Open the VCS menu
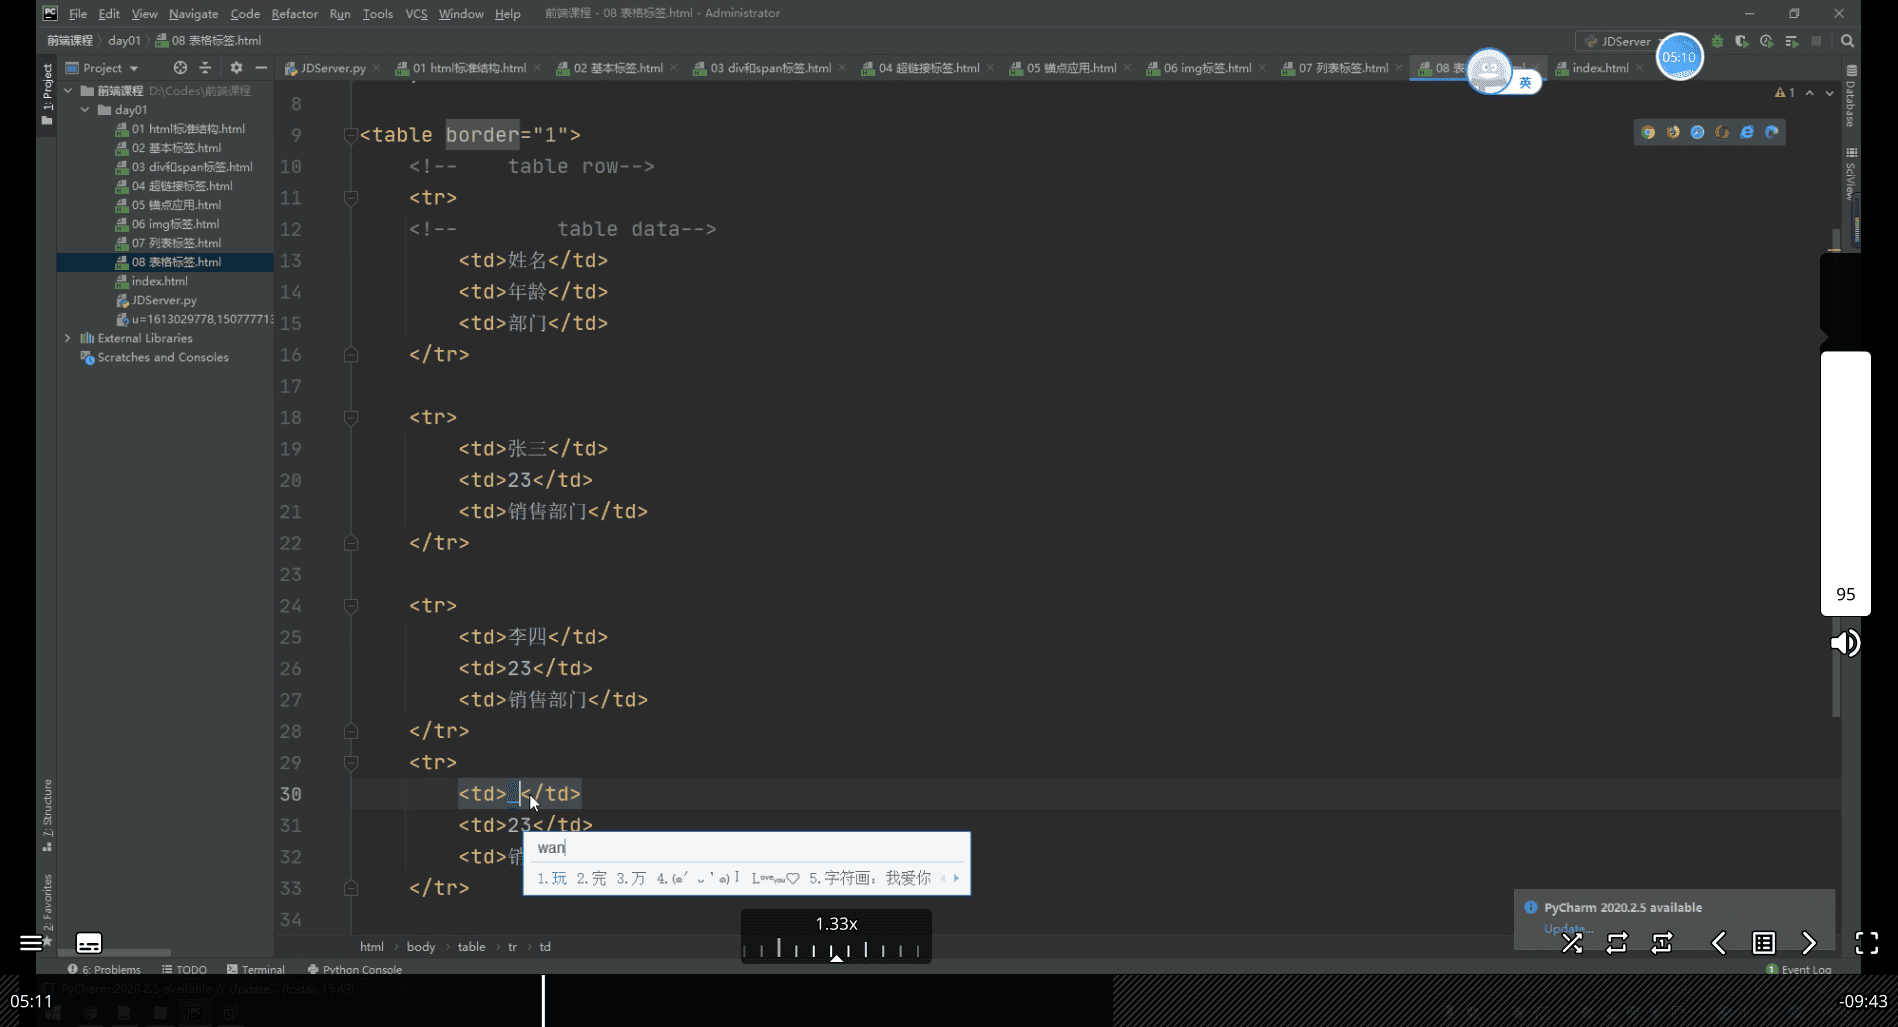 pyautogui.click(x=416, y=14)
